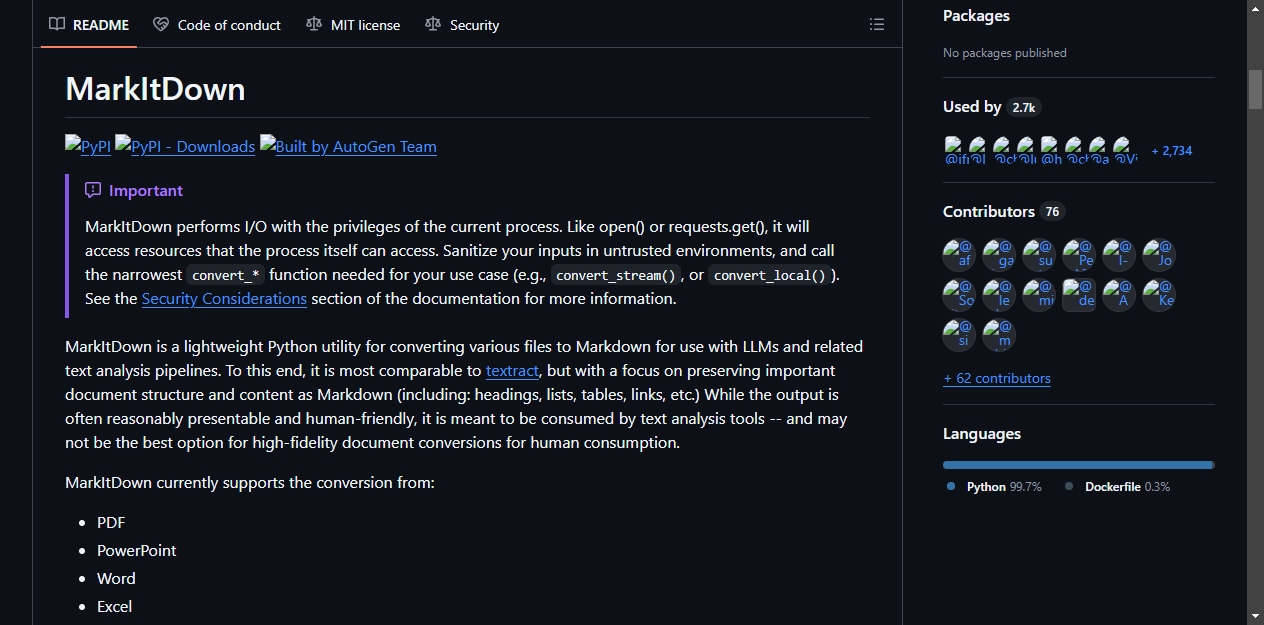Screen dimensions: 1264x625
Task: Click the Built by AutoGen Team badge
Action: tap(348, 146)
